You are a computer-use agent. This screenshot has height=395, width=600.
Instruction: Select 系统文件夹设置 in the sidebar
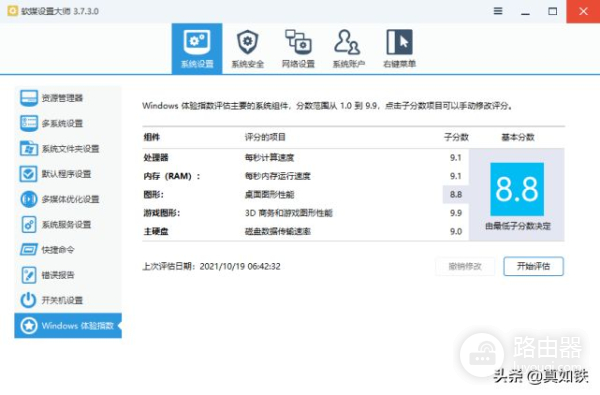tap(68, 149)
